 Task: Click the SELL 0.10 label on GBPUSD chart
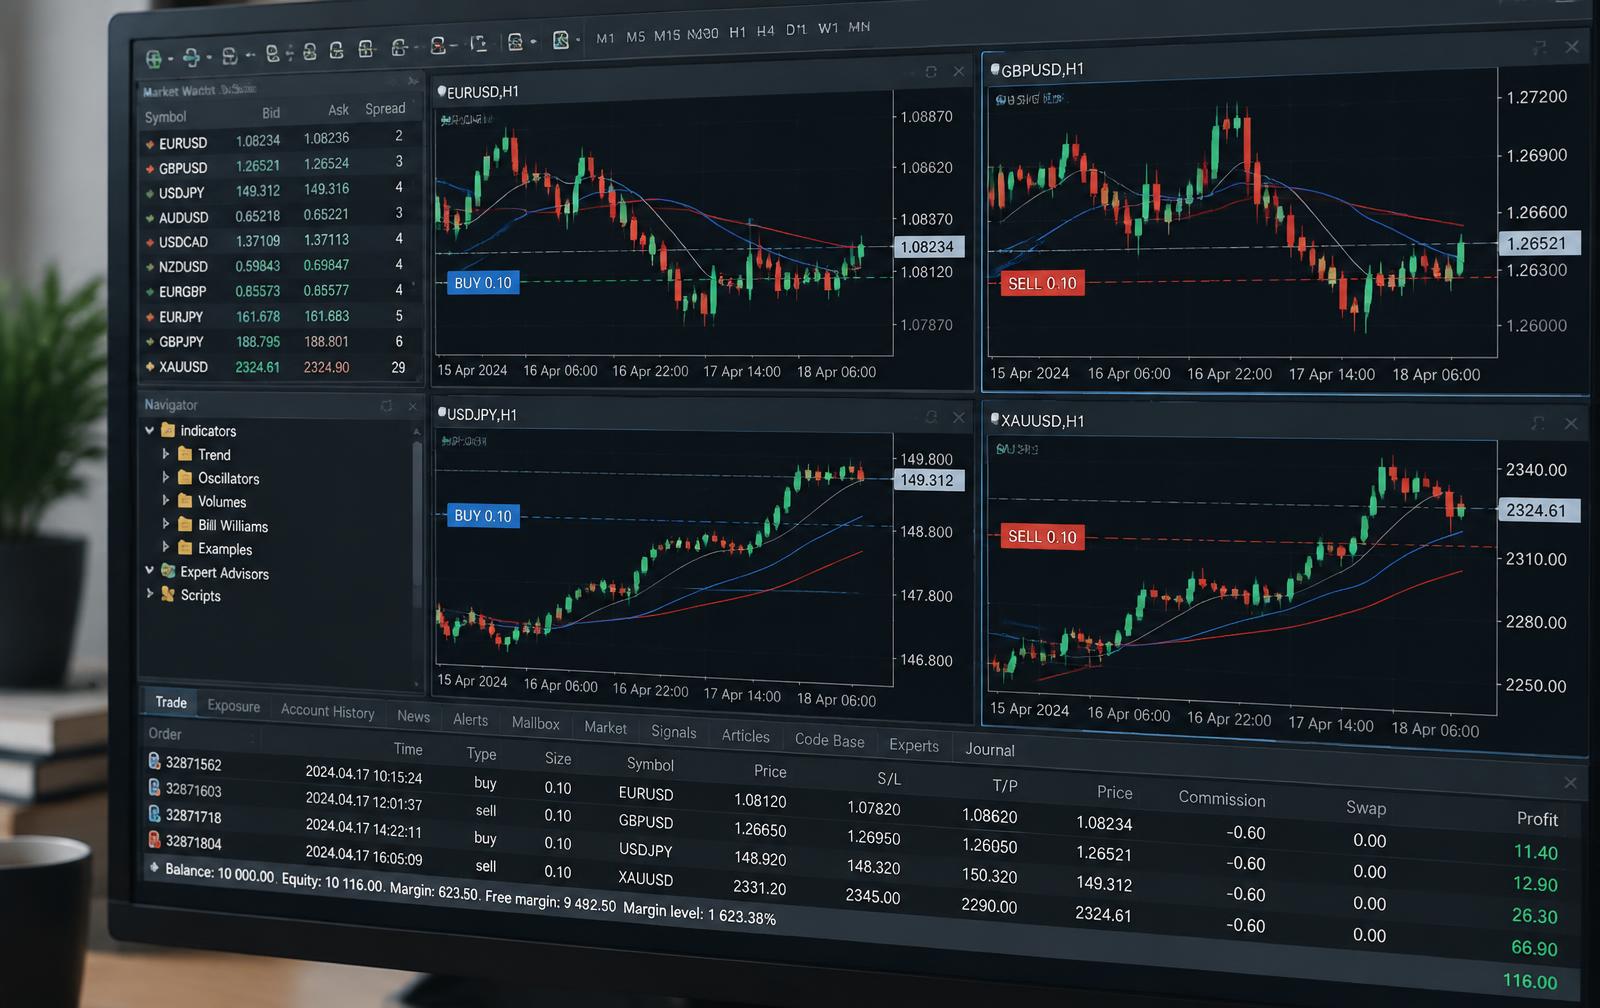[1042, 284]
